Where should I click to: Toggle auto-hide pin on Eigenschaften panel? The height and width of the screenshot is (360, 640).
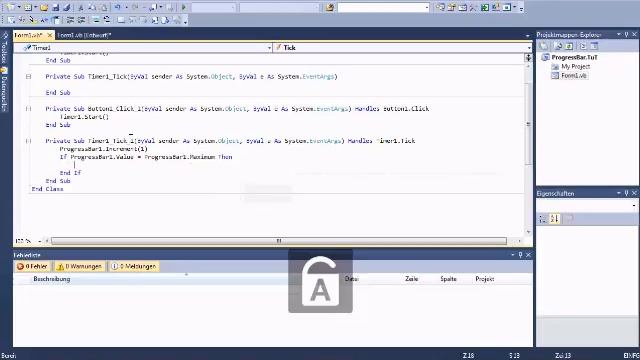coord(627,193)
